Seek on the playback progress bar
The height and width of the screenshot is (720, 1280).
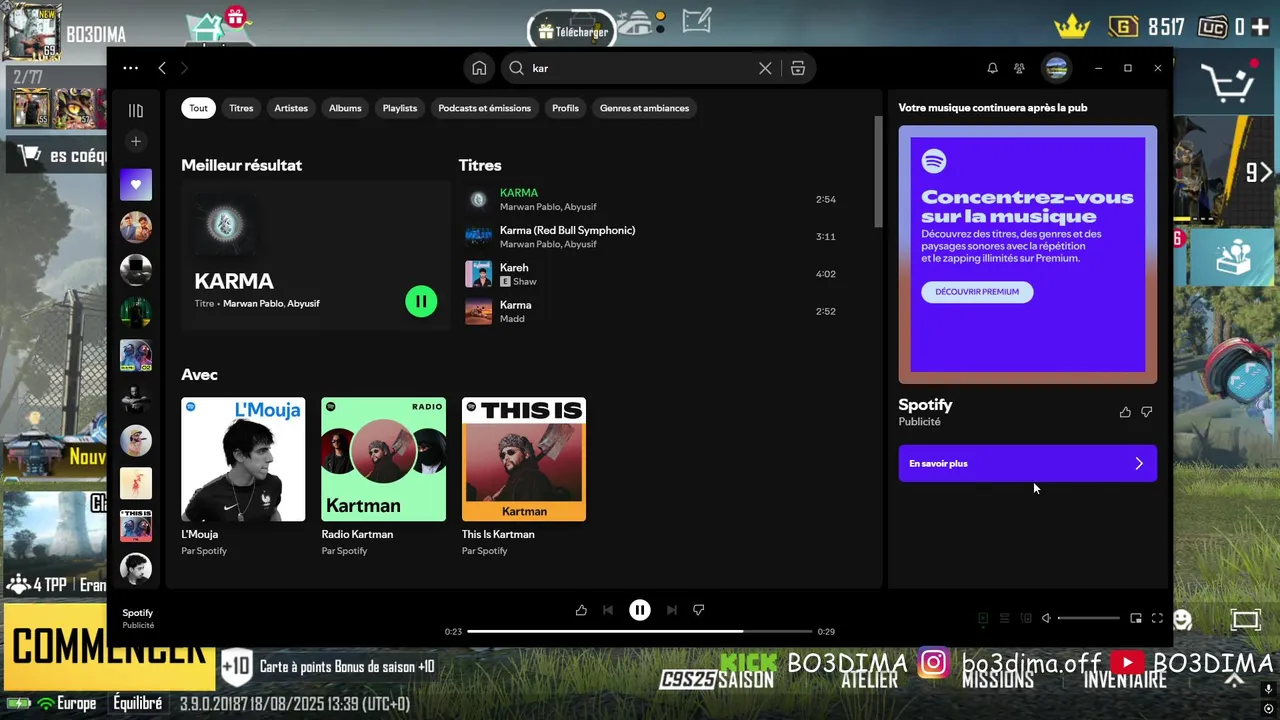[640, 631]
